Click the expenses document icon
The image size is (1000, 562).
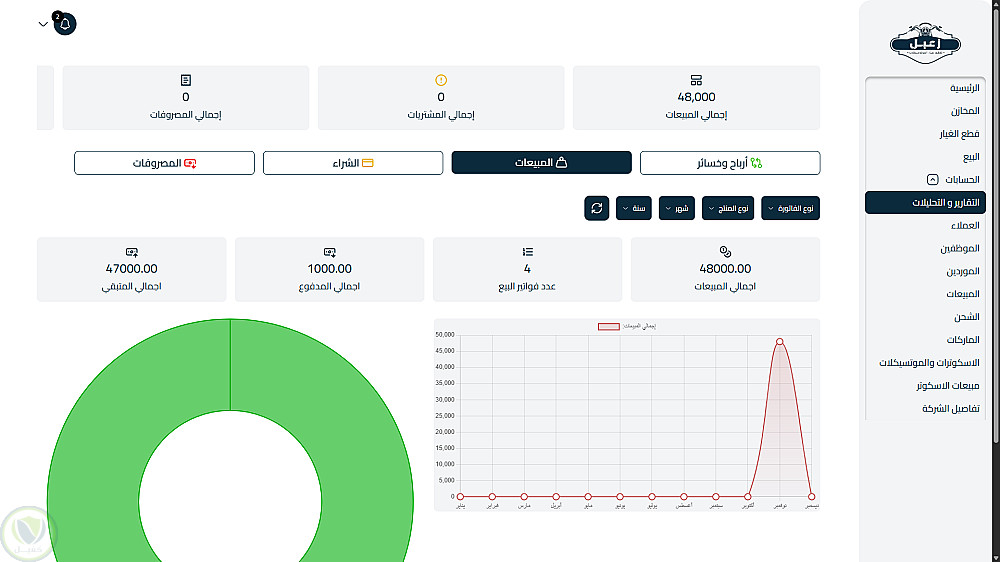(x=186, y=80)
